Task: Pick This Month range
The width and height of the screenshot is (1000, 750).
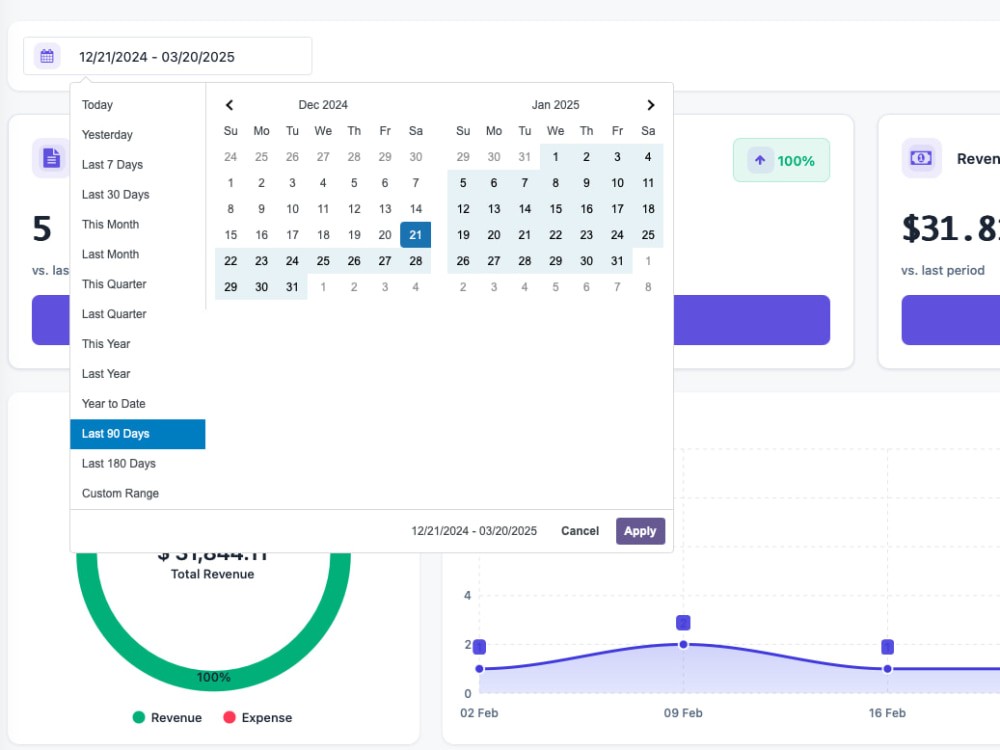Action: point(138,224)
